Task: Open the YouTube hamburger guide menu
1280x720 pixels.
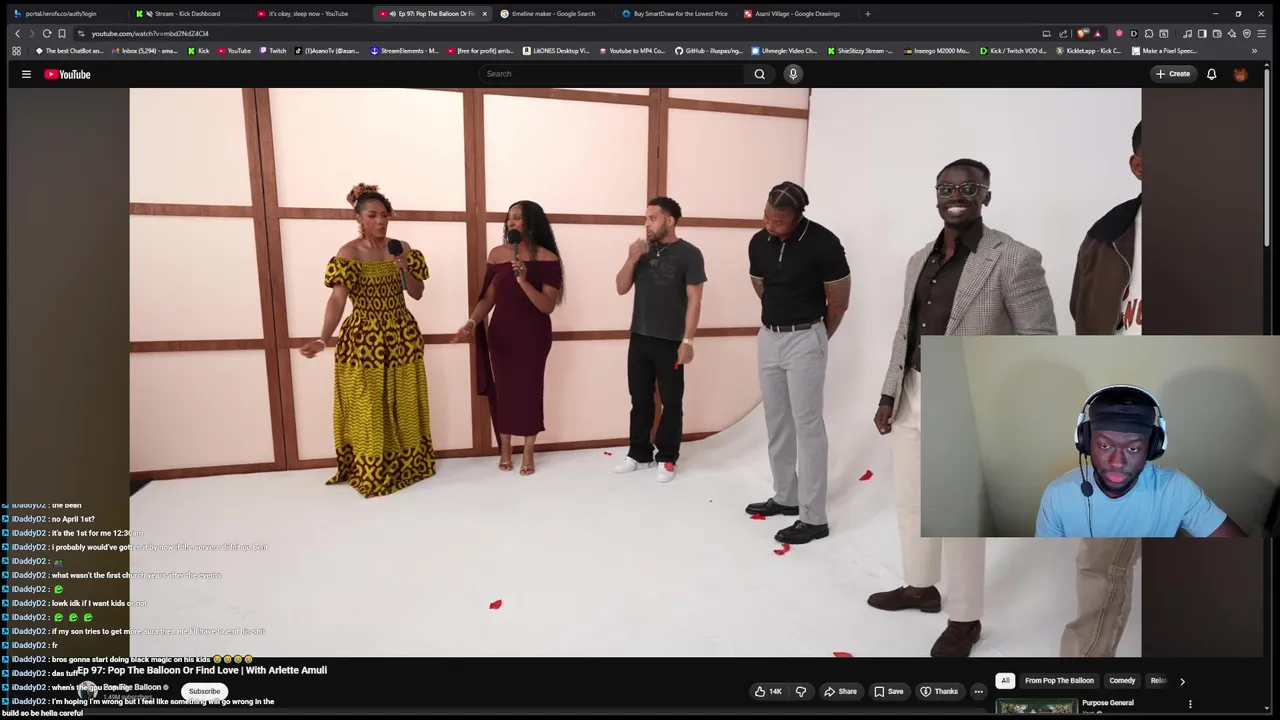Action: click(26, 74)
